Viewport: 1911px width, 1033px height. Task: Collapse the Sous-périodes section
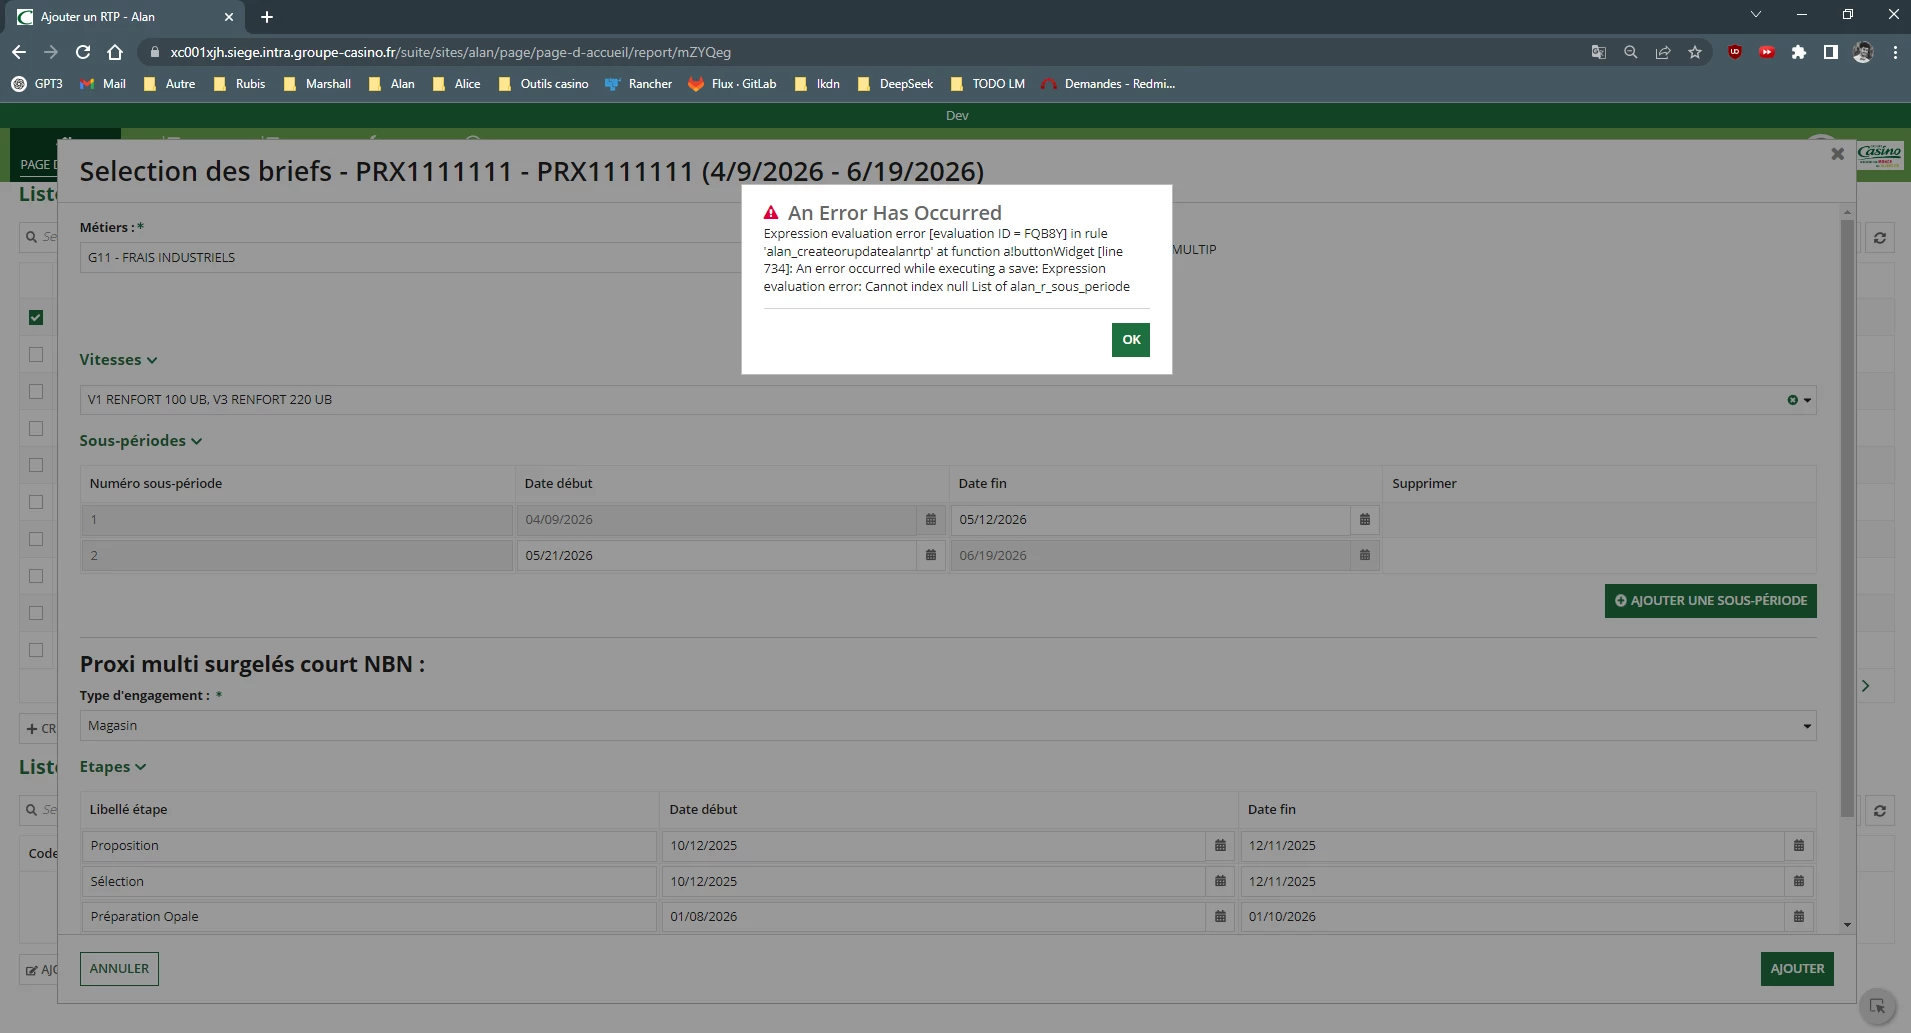click(x=141, y=441)
